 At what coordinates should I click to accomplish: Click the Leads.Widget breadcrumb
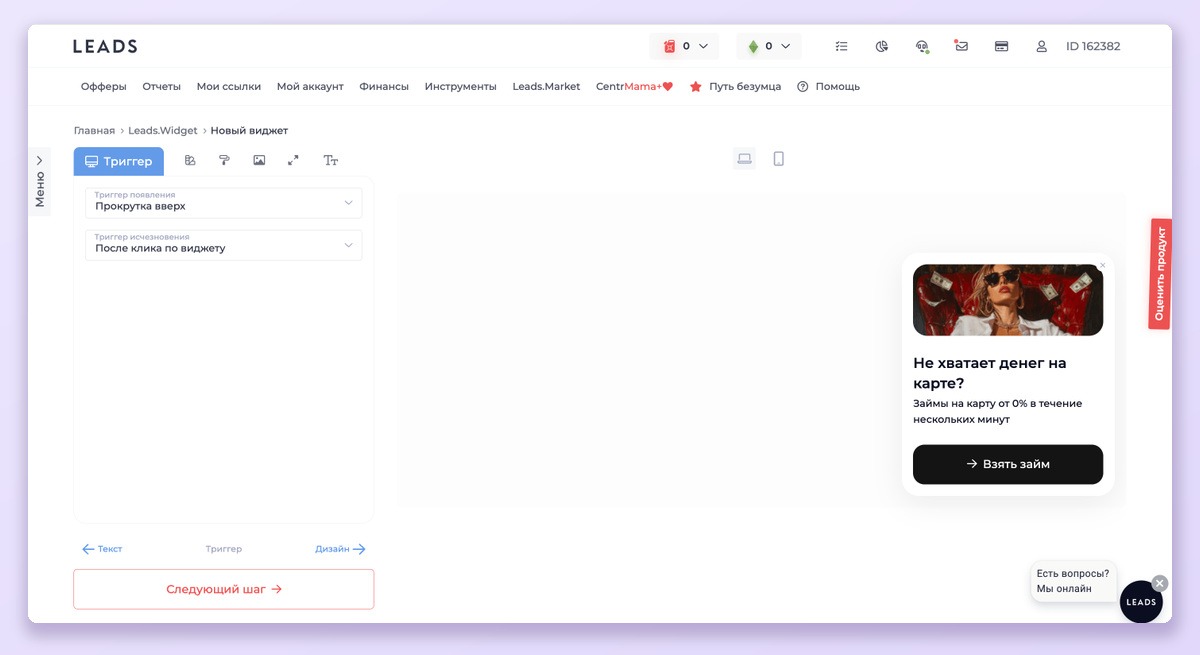(x=163, y=131)
